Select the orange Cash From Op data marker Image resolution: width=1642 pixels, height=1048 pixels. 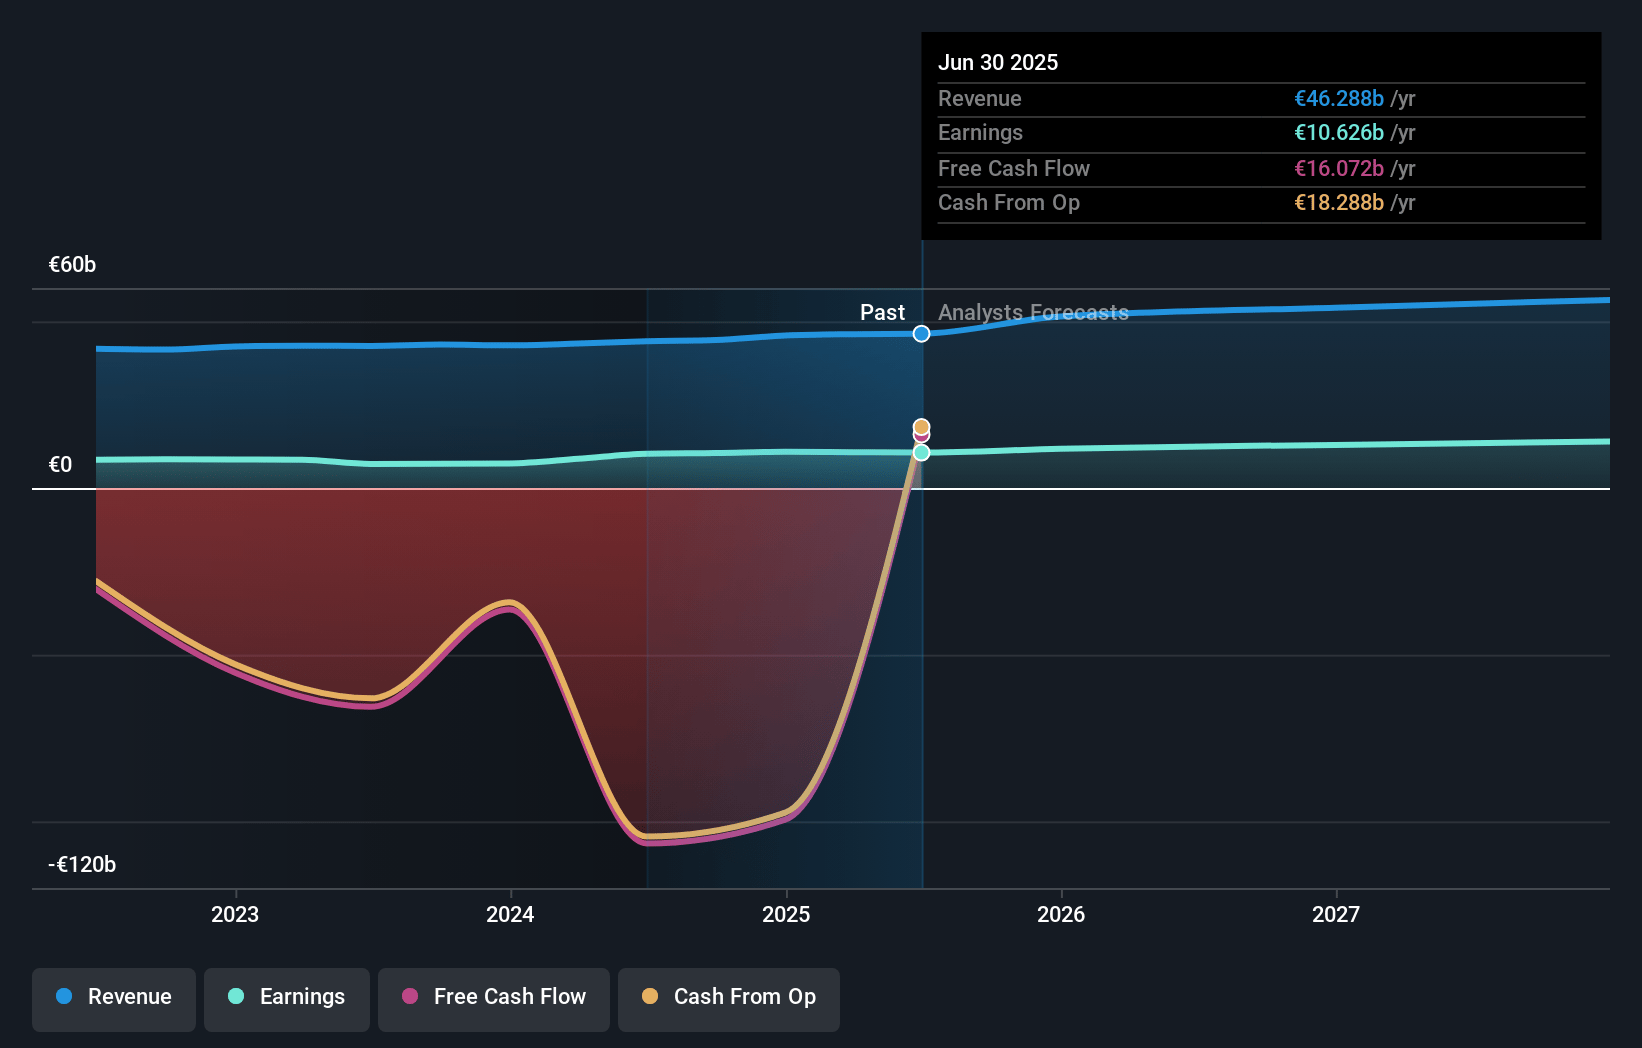[921, 427]
